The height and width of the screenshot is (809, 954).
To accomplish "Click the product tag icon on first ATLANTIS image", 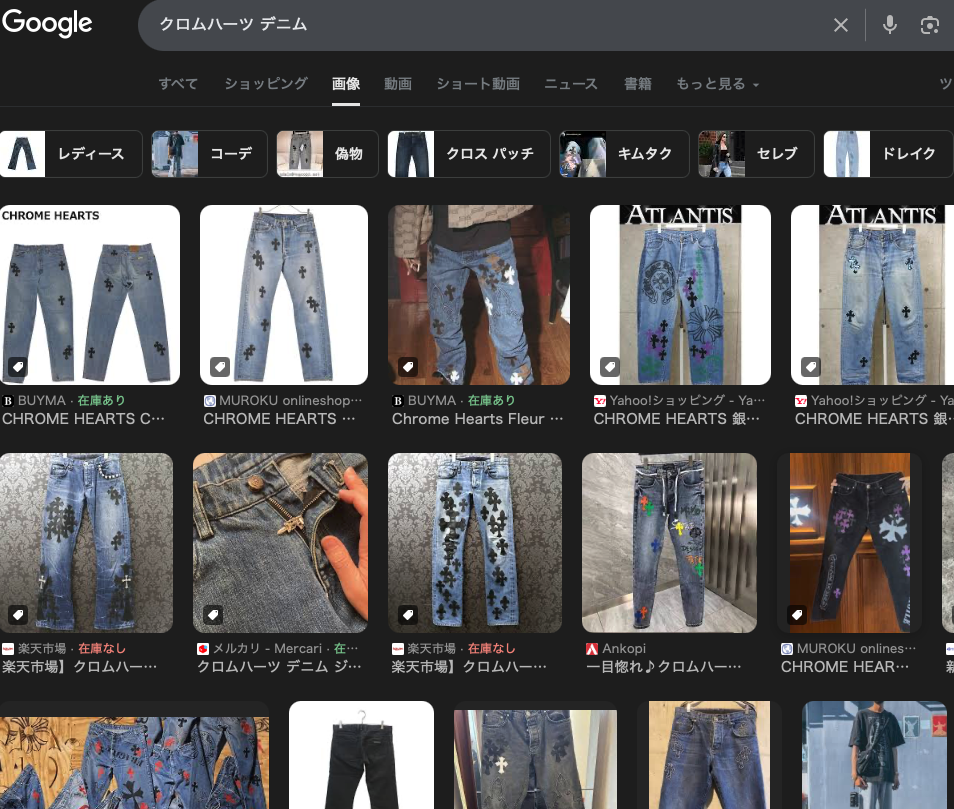I will tap(610, 367).
